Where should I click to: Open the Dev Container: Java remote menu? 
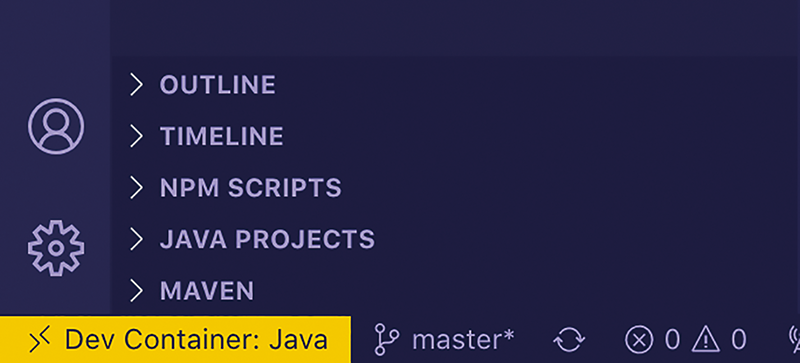pyautogui.click(x=175, y=340)
